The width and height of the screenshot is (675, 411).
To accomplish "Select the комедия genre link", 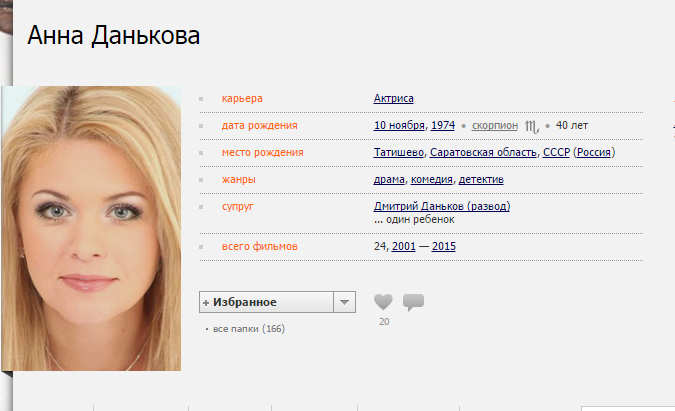I will 432,179.
